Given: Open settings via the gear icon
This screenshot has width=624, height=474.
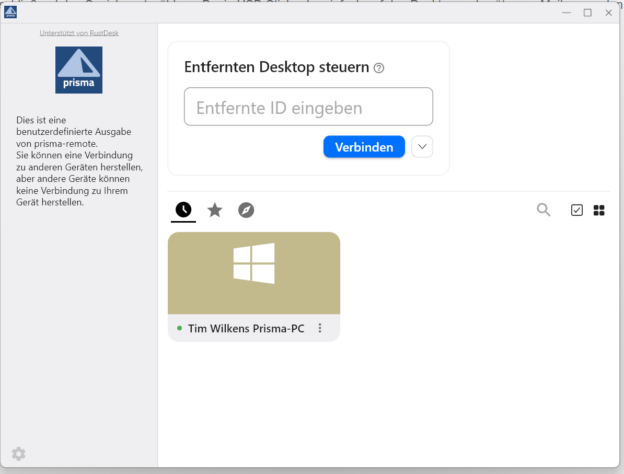Looking at the screenshot, I should 18,454.
